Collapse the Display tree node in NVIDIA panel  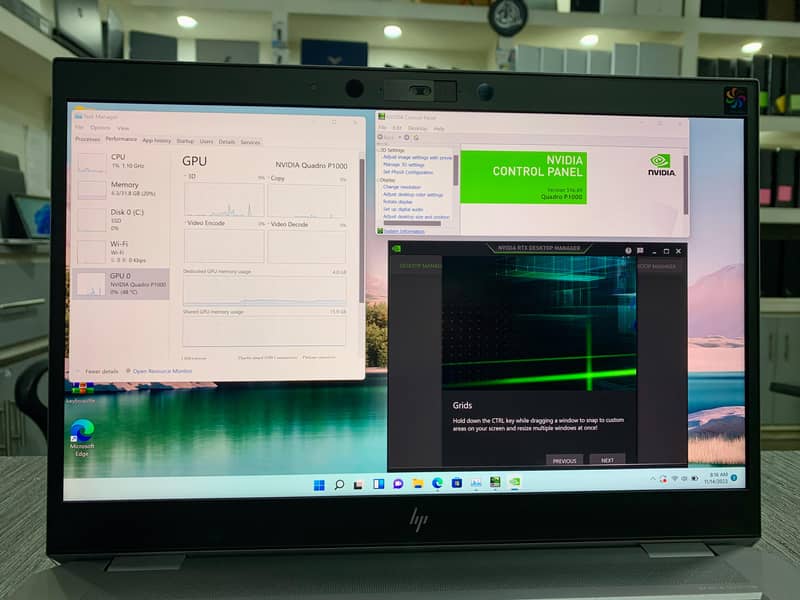pyautogui.click(x=380, y=179)
